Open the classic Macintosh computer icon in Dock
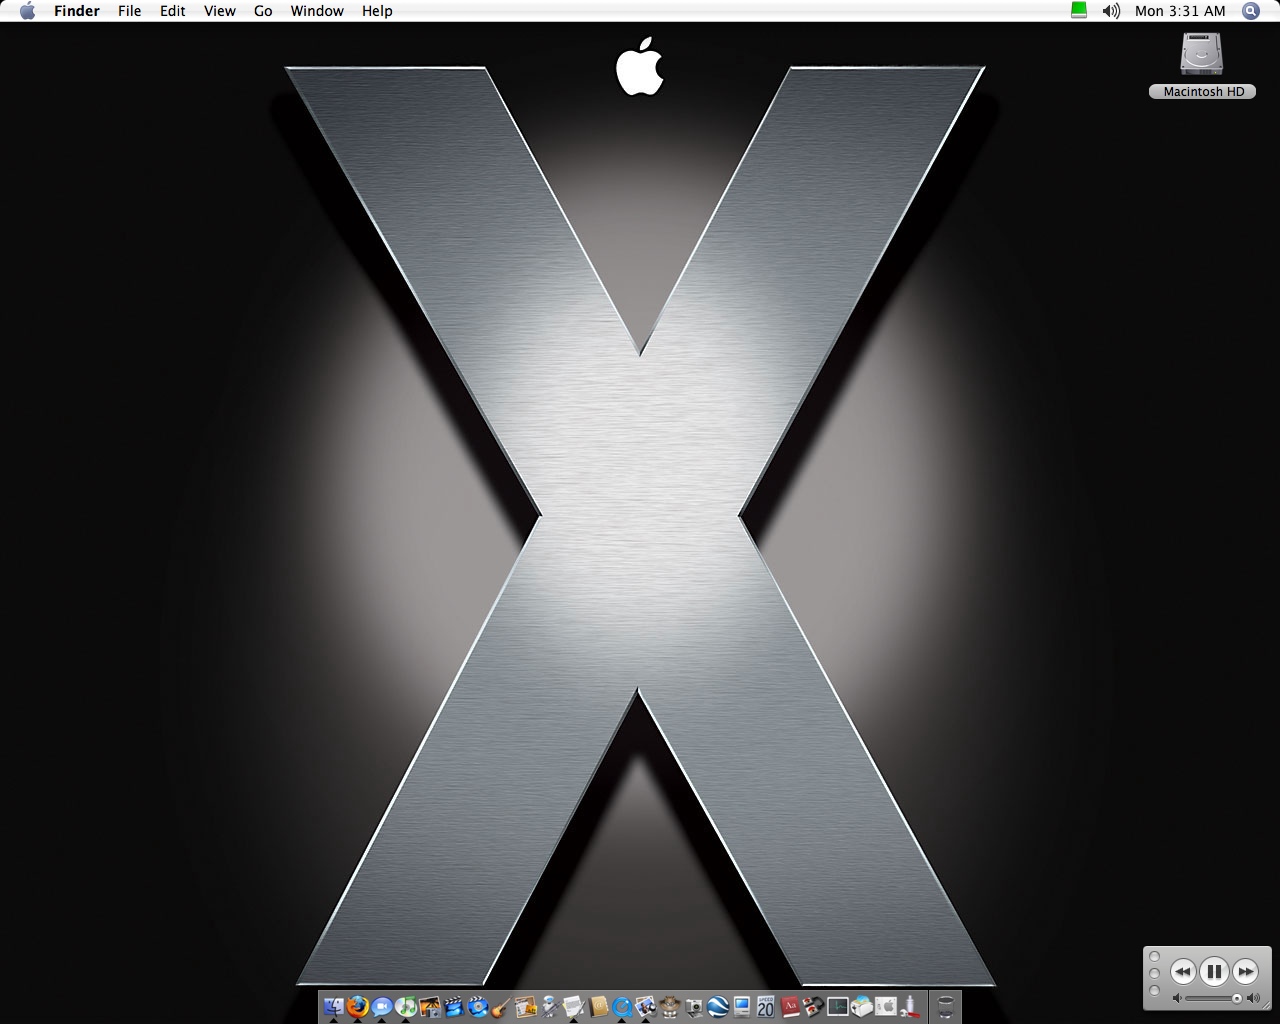The image size is (1280, 1024). pos(741,1006)
